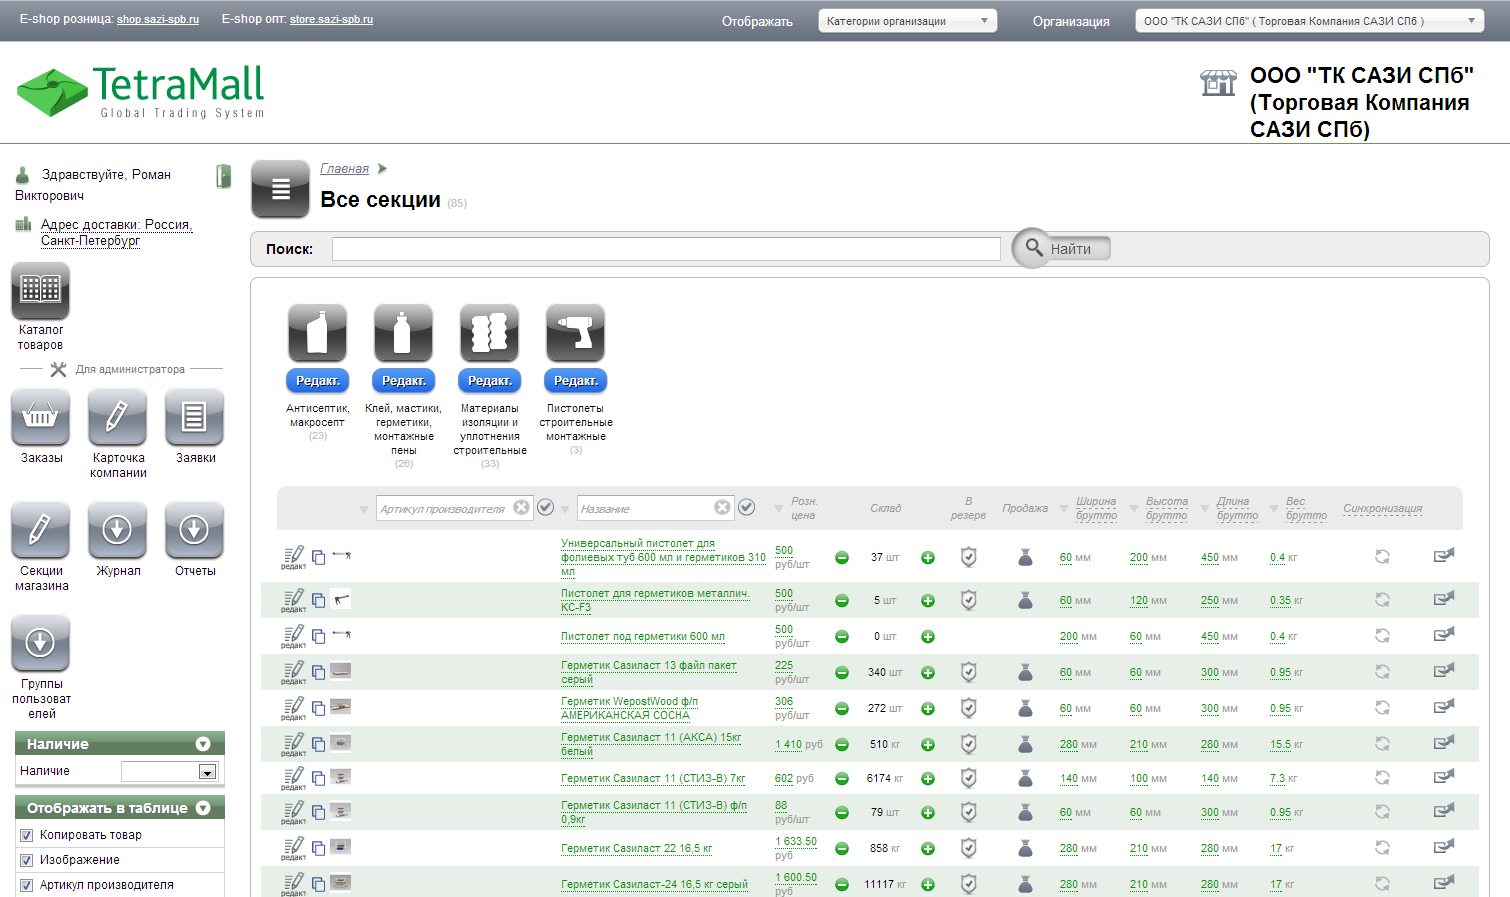
Task: Open Адрес доставки: Россия, Санкт-Петербург link
Action: 116,232
